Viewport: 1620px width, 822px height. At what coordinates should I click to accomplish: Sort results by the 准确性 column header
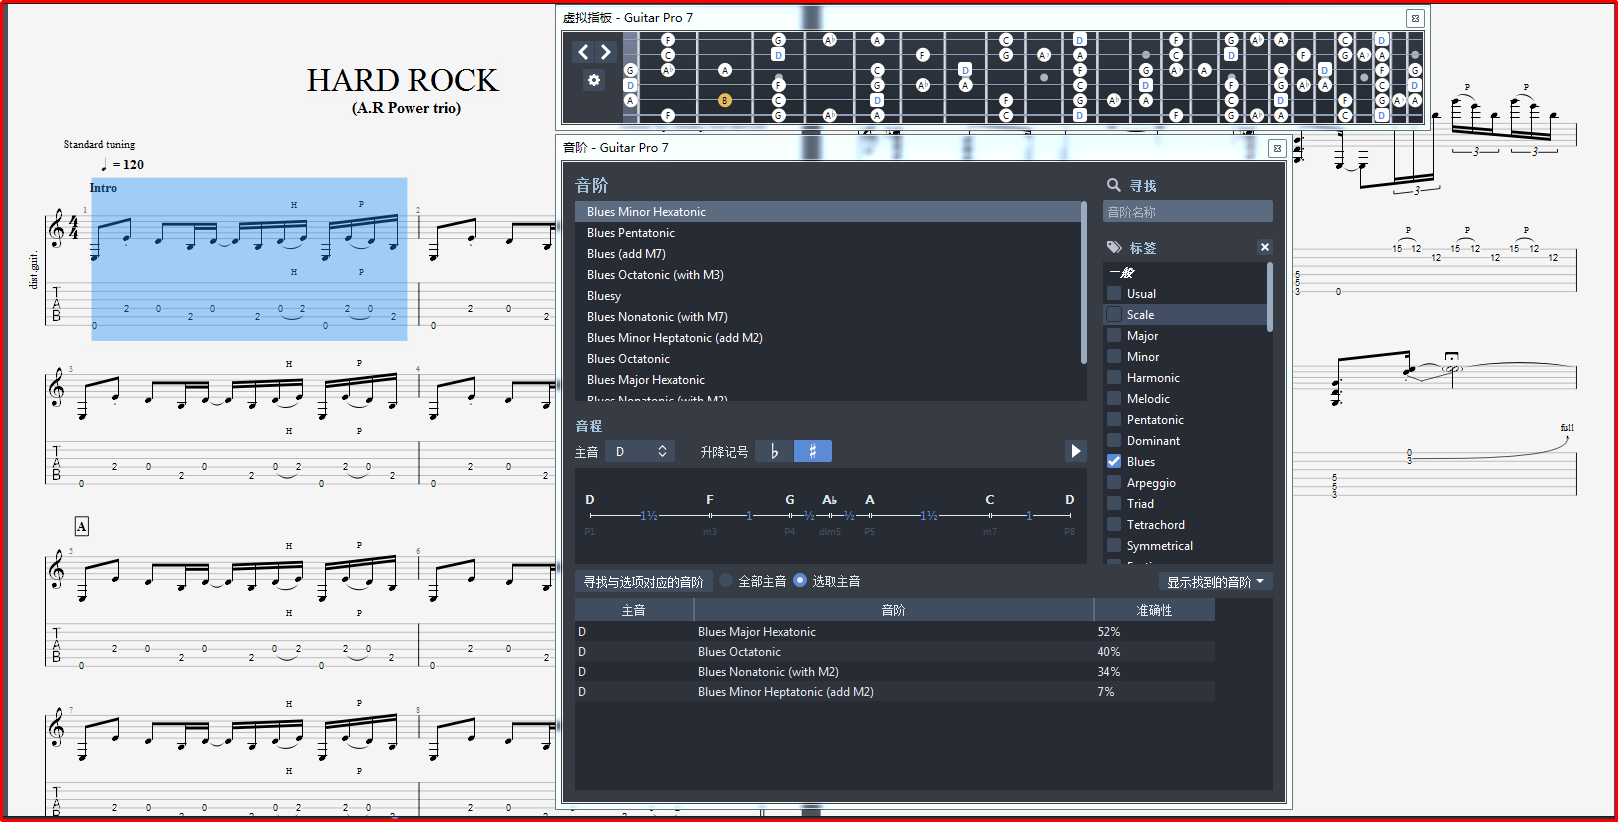pos(1154,610)
